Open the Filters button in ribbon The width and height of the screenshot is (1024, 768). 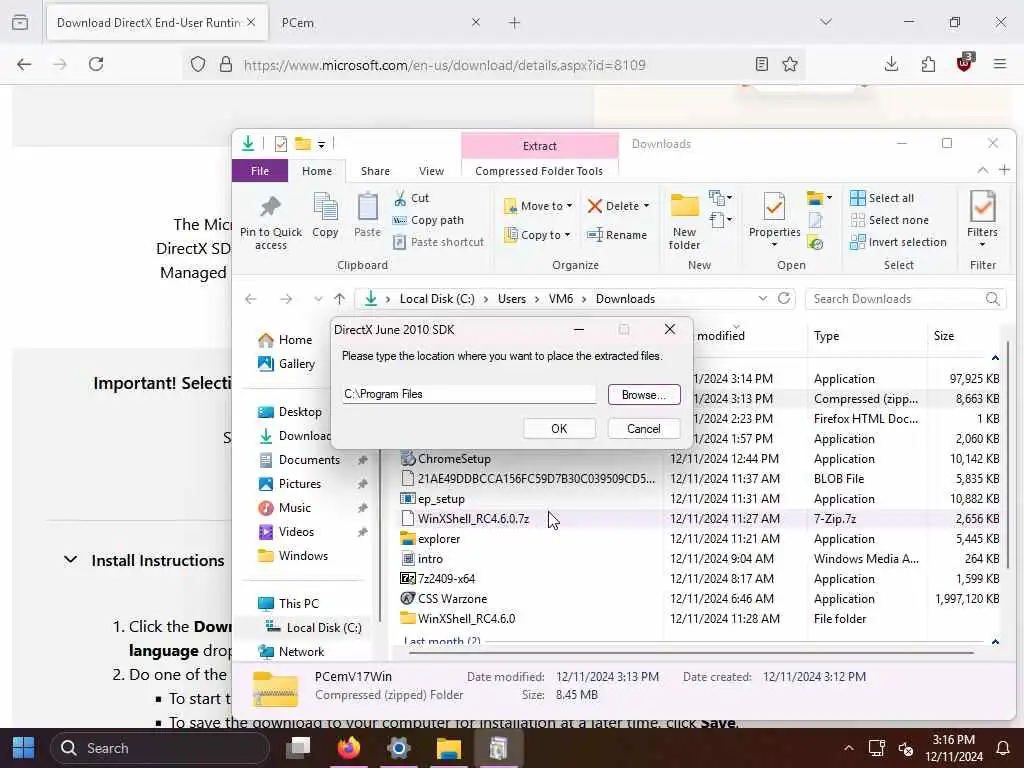(x=982, y=221)
